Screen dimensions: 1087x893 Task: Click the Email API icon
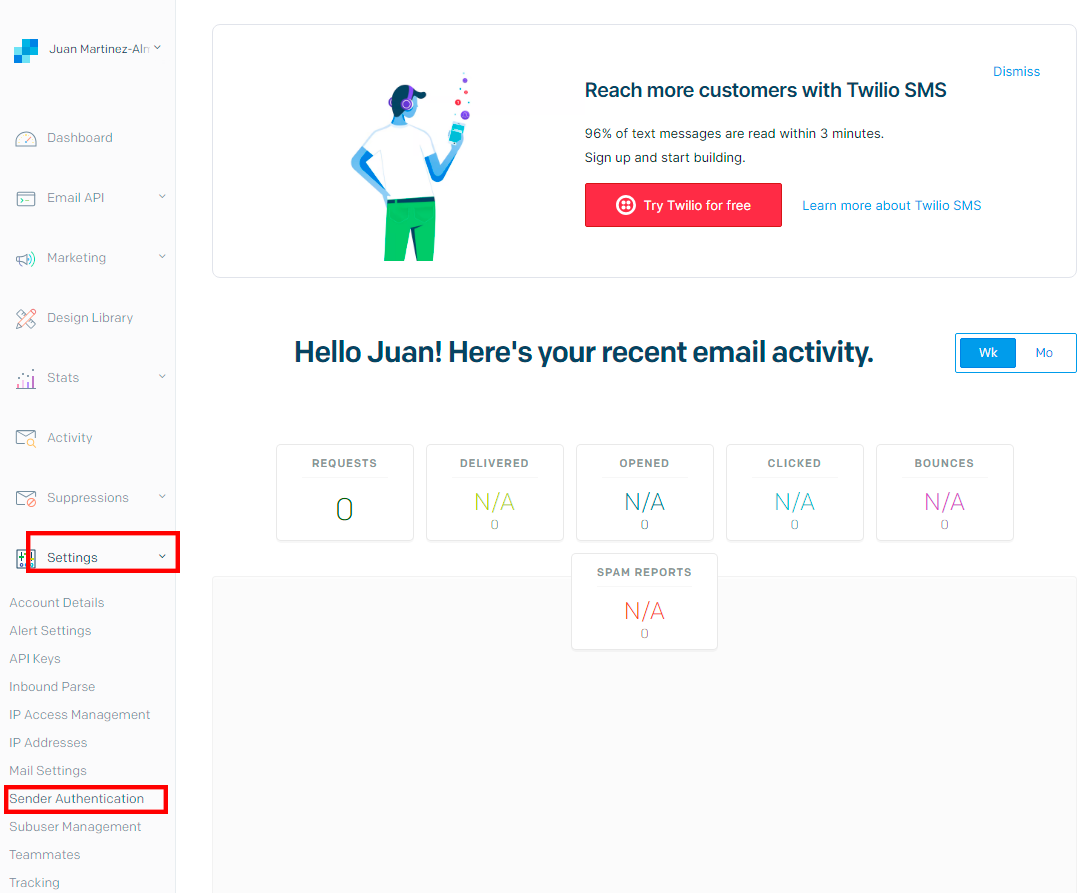(x=26, y=199)
